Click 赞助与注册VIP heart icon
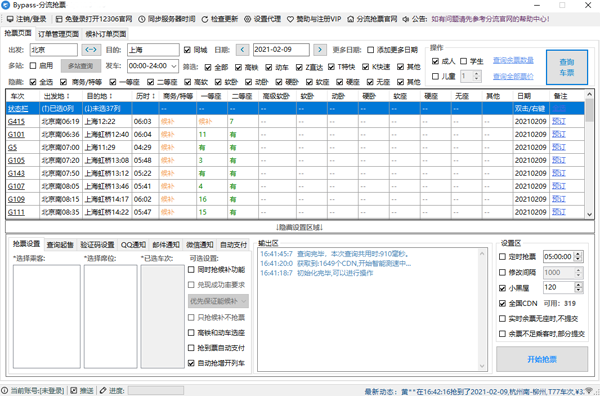The image size is (600, 396). pos(290,19)
